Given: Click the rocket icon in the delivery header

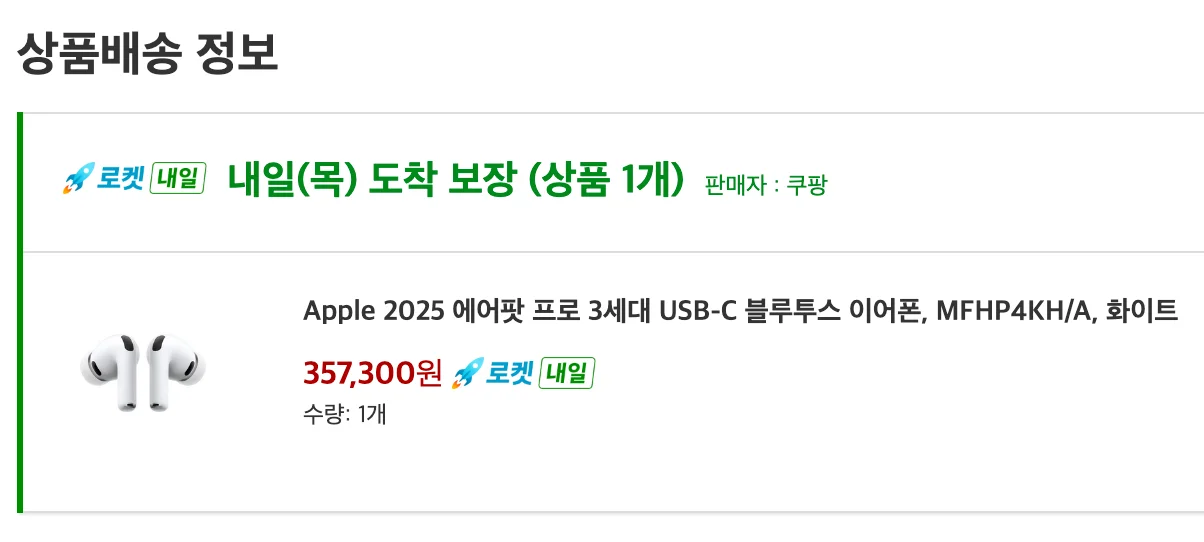Looking at the screenshot, I should tap(78, 181).
